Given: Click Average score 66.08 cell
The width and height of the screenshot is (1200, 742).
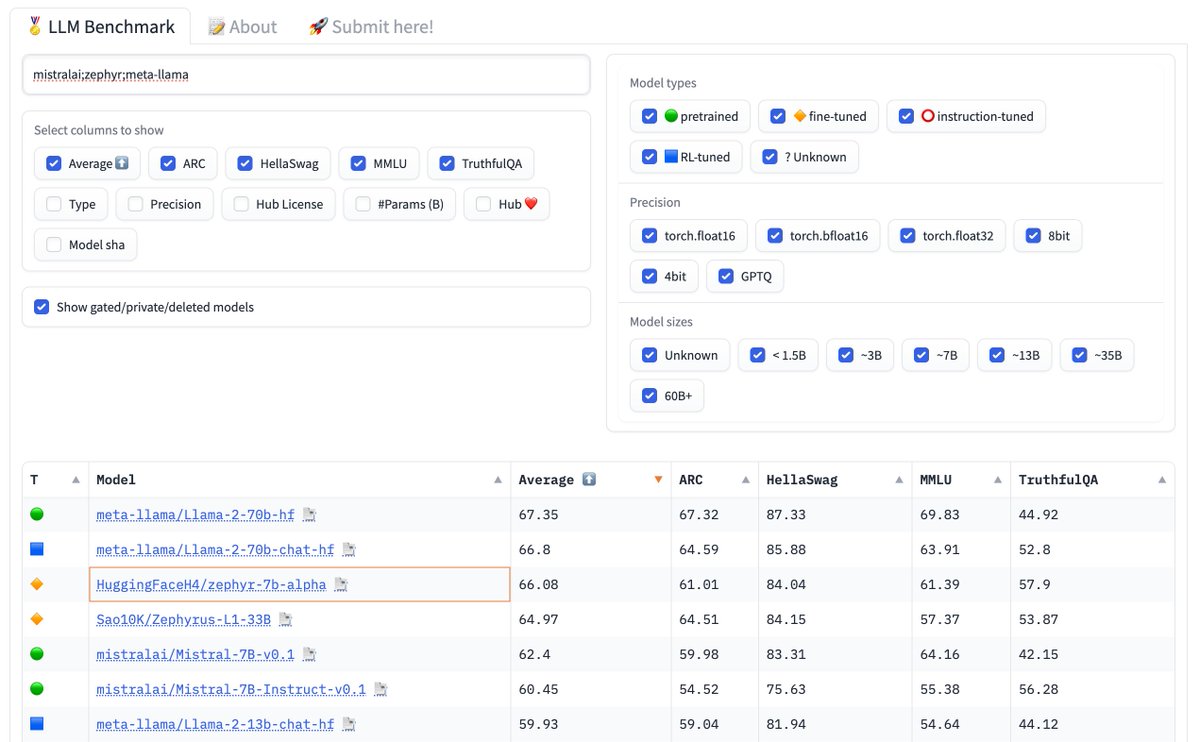Looking at the screenshot, I should click(x=591, y=585).
